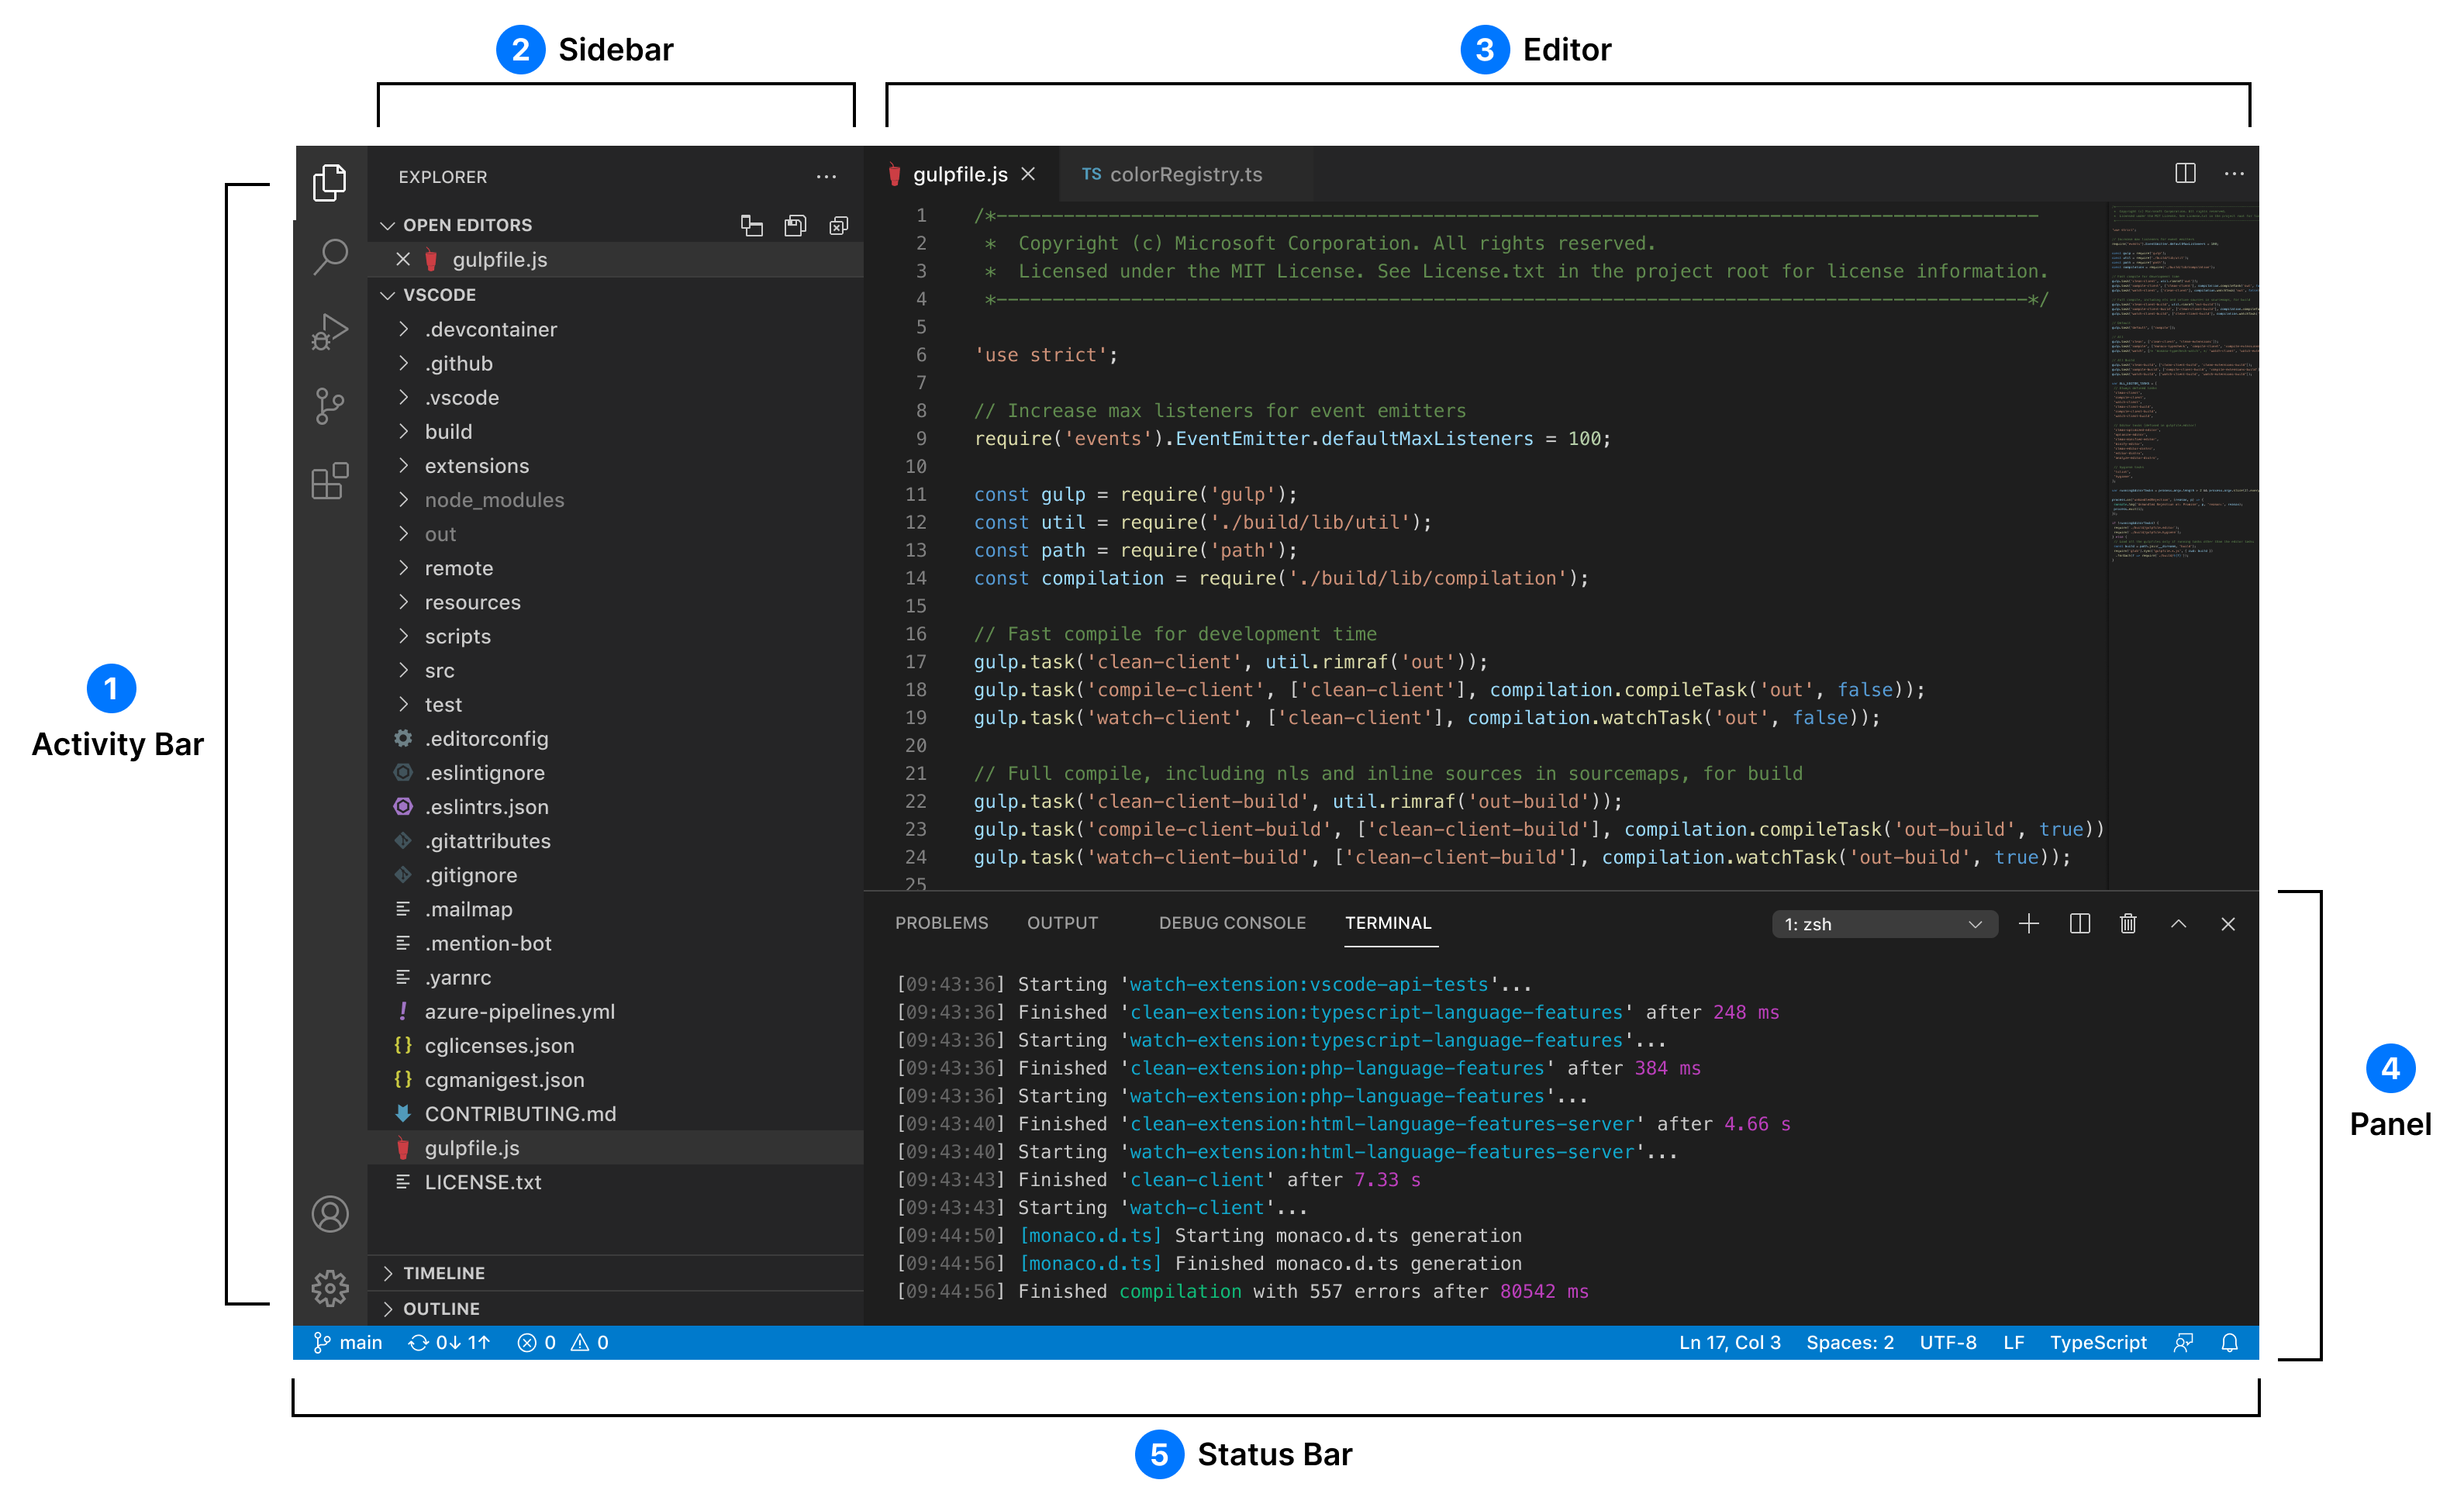Click the main branch in status bar
Screen dimensions: 2464x1504
pos(348,1343)
